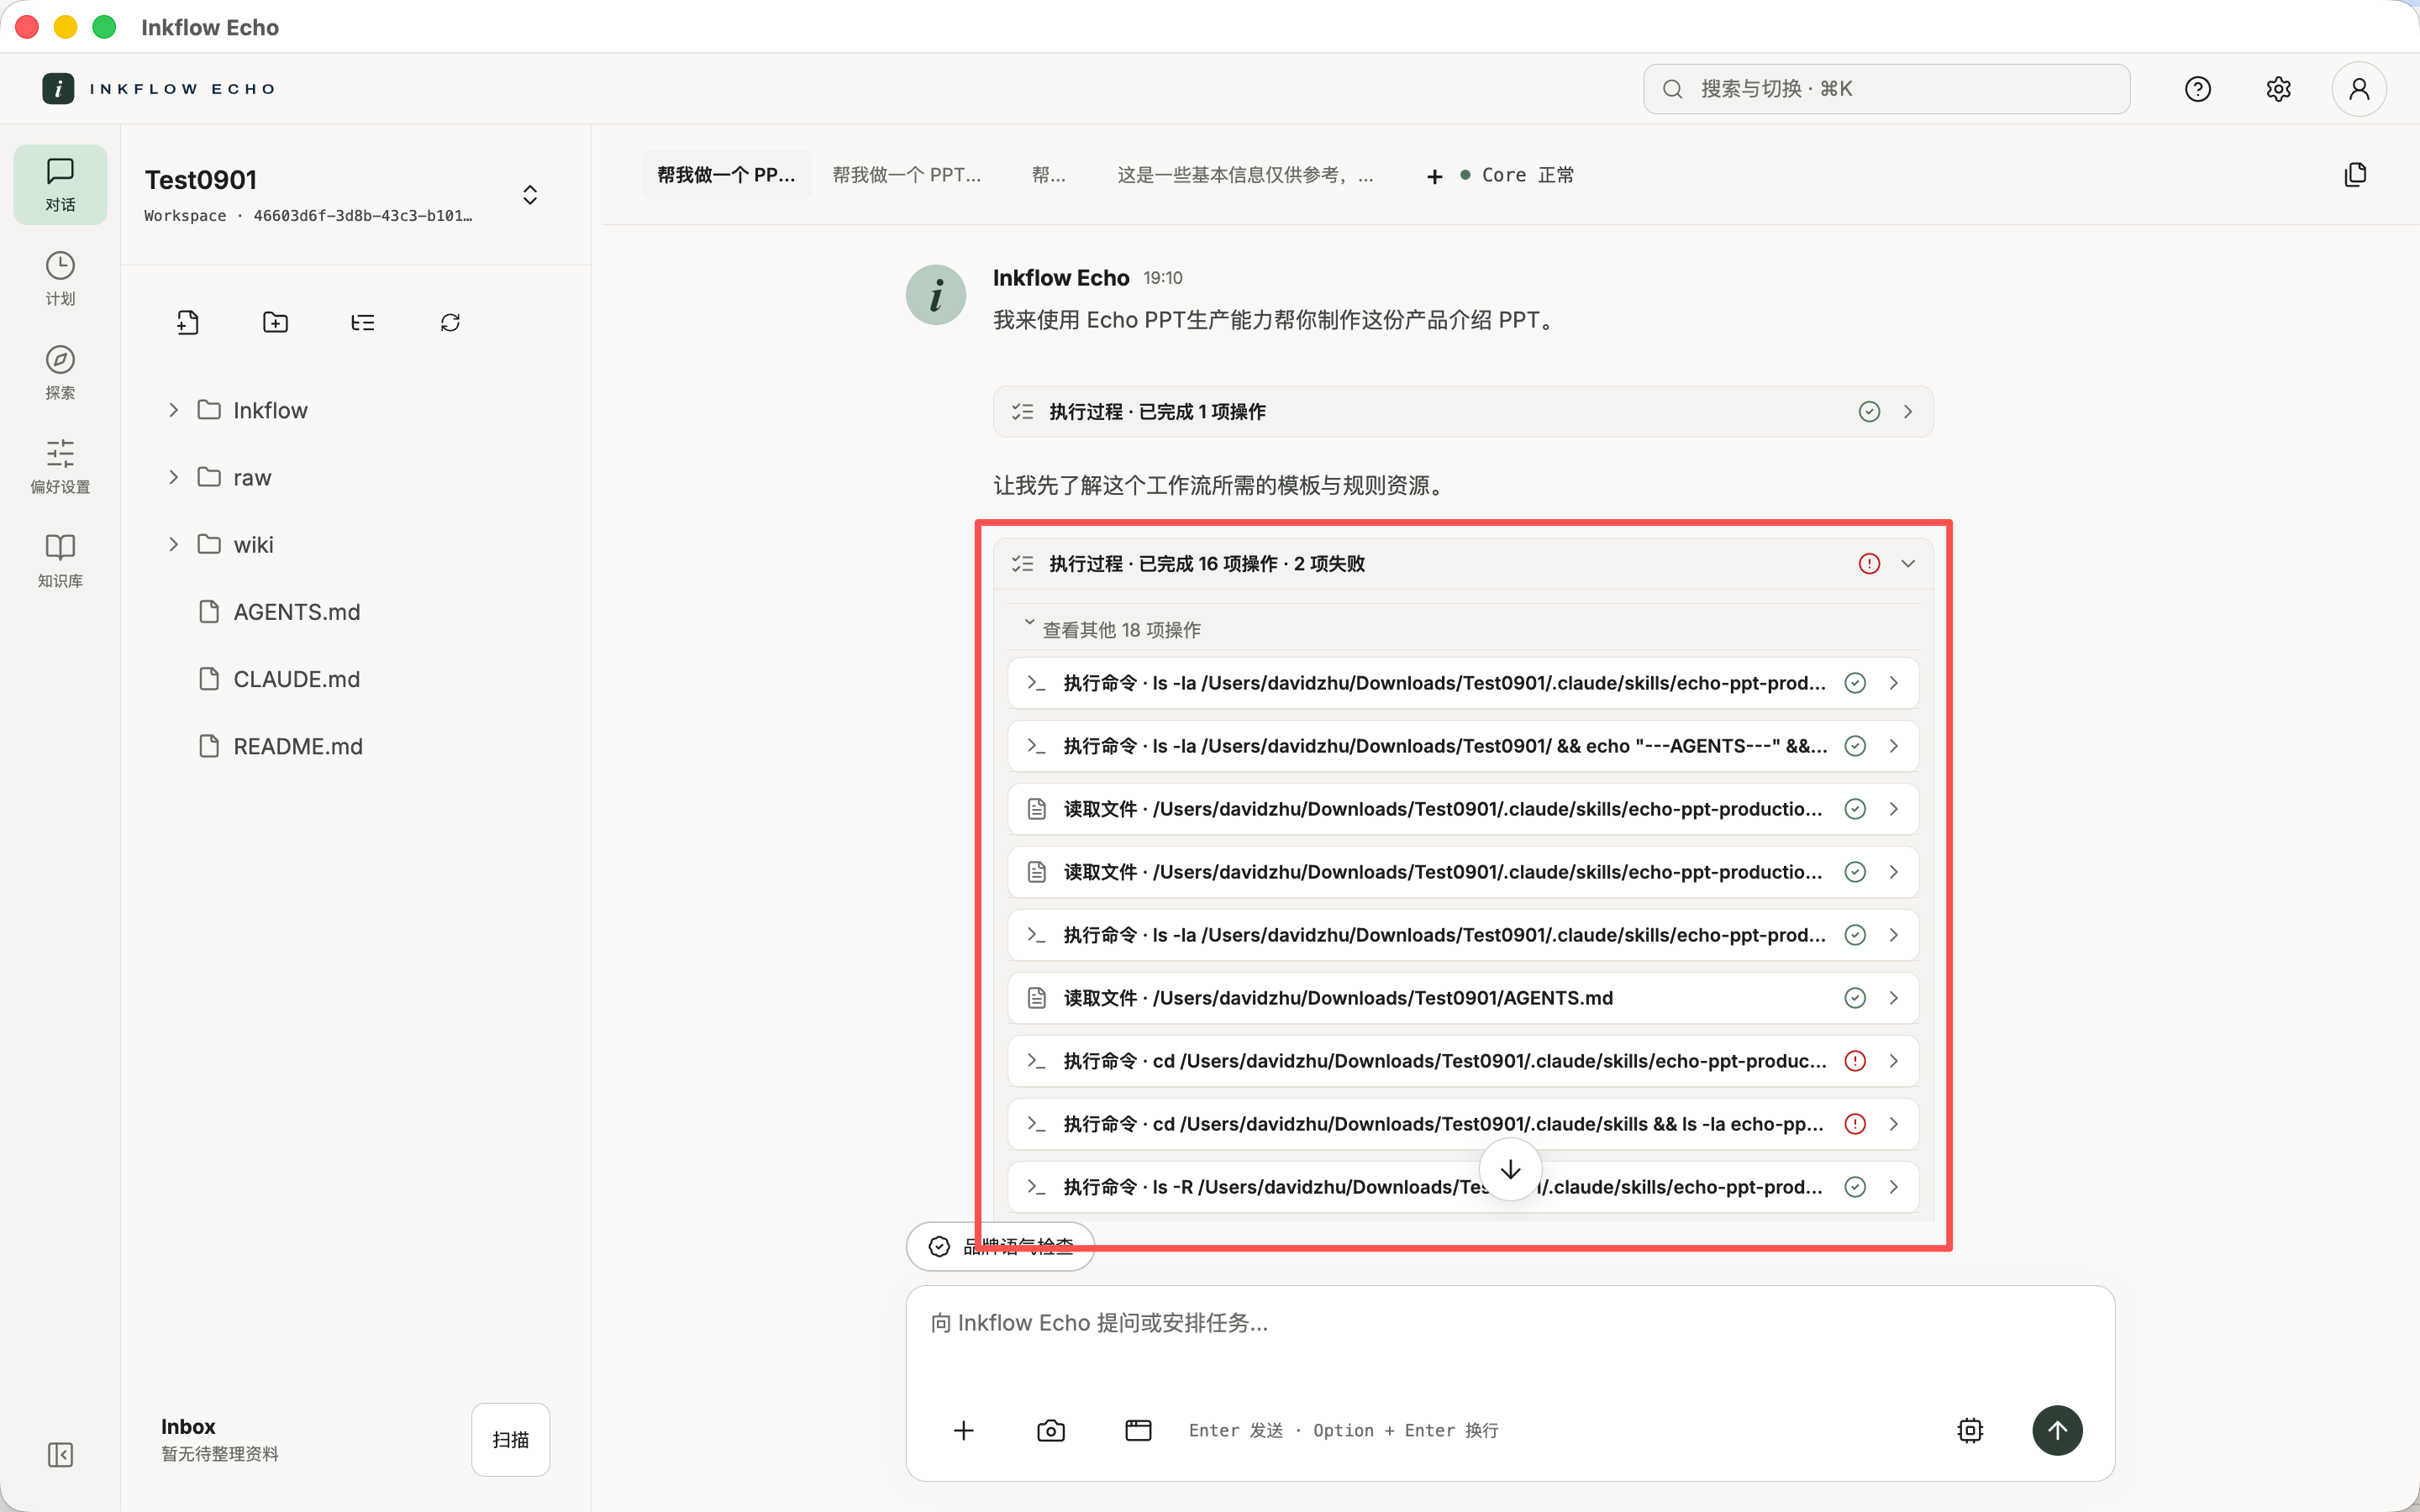2420x1512 pixels.
Task: Expand the Inkflow folder
Action: [173, 410]
